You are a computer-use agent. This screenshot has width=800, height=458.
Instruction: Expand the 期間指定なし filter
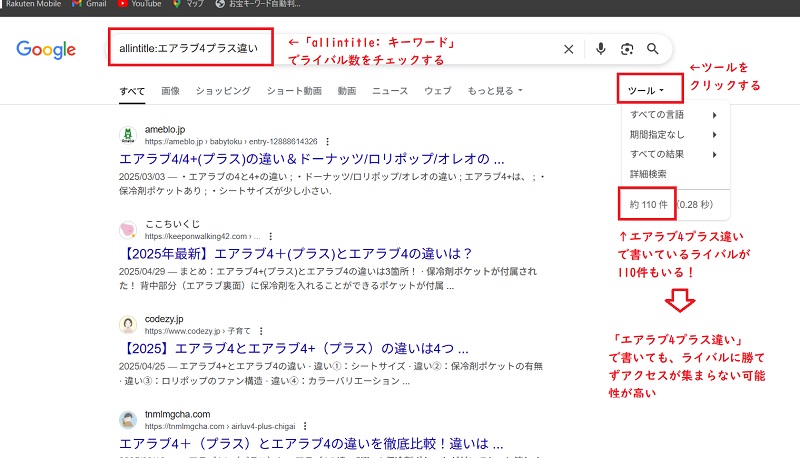[673, 135]
